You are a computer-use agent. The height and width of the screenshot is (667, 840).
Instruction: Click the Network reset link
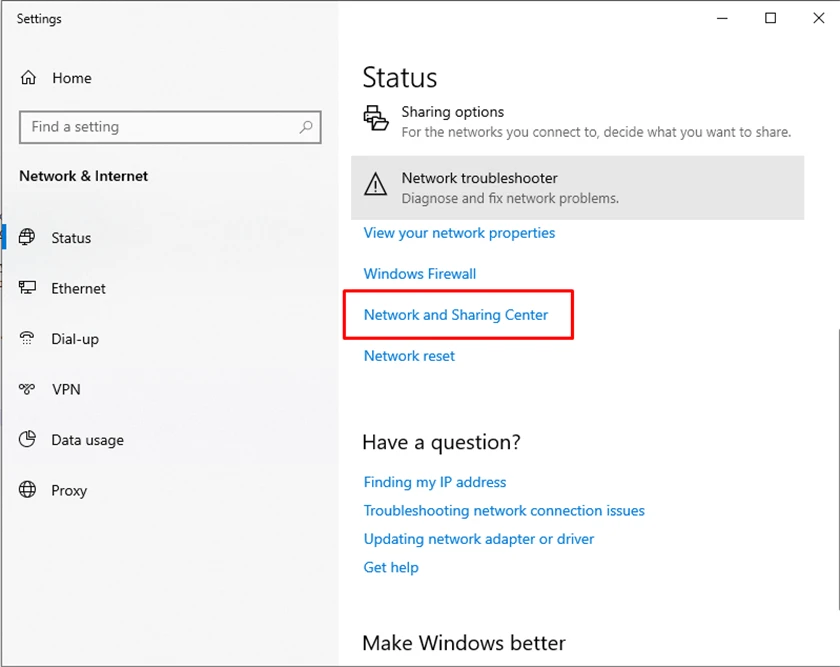(409, 356)
